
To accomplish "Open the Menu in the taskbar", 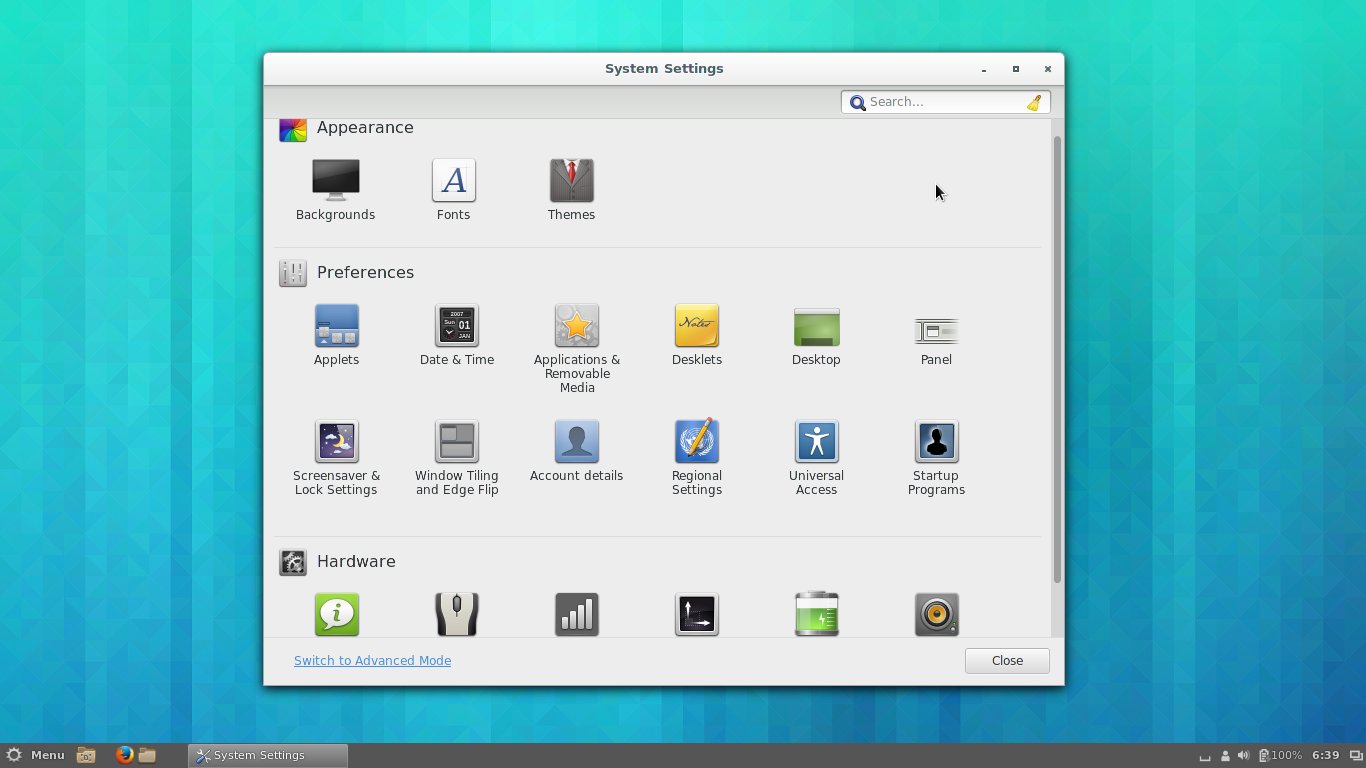I will (36, 755).
